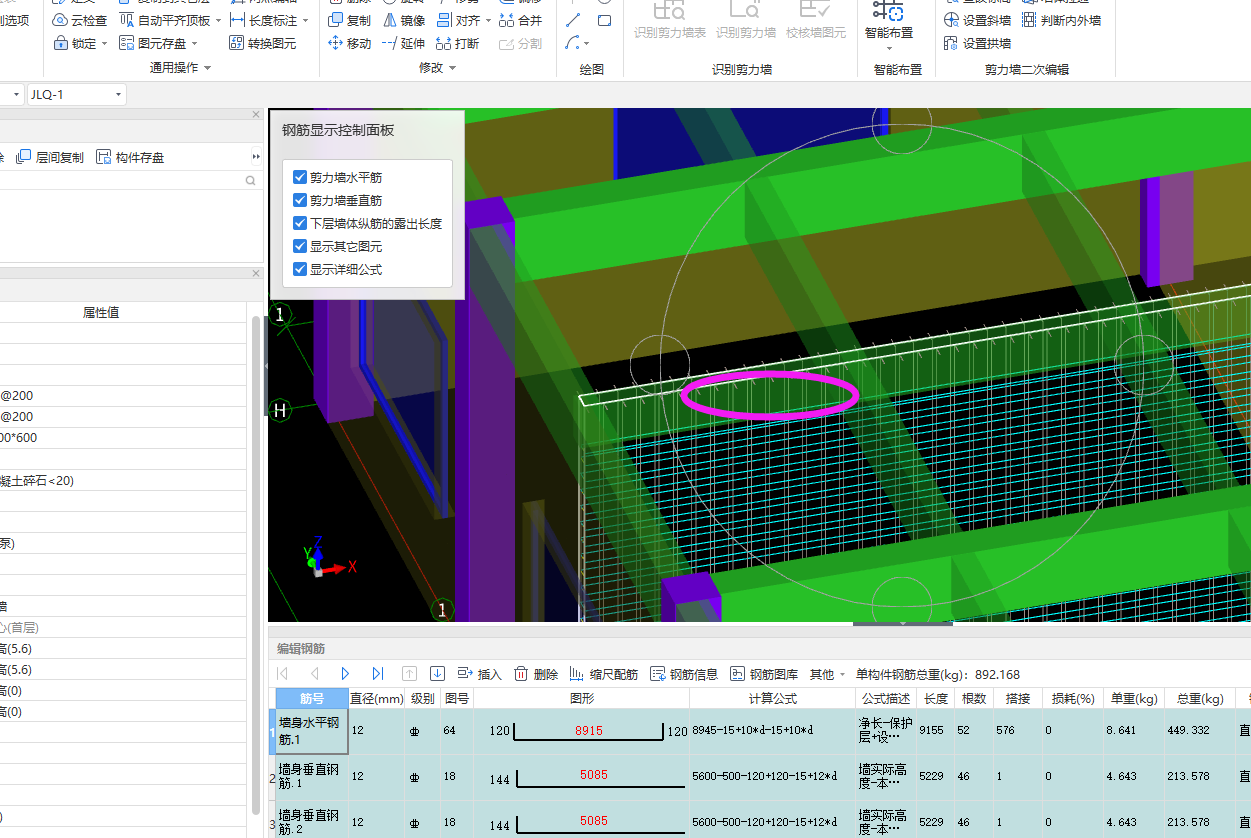Image resolution: width=1251 pixels, height=838 pixels.
Task: Go to next rebar record arrow
Action: click(346, 674)
